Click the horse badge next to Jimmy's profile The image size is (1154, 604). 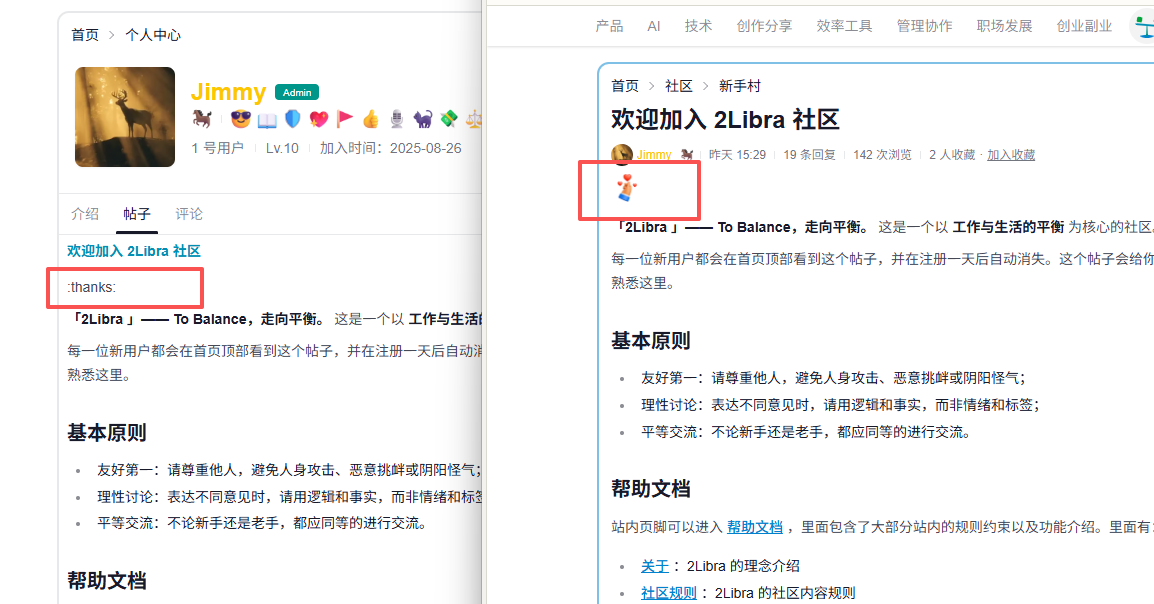click(x=202, y=120)
